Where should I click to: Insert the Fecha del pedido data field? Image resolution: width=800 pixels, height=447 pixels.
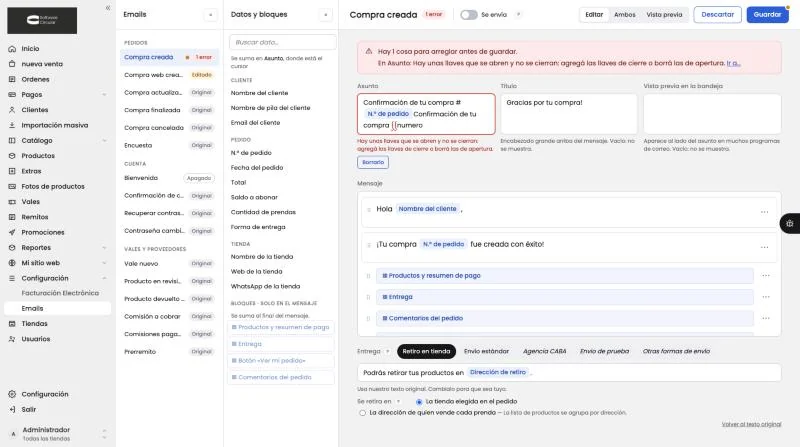click(x=257, y=168)
